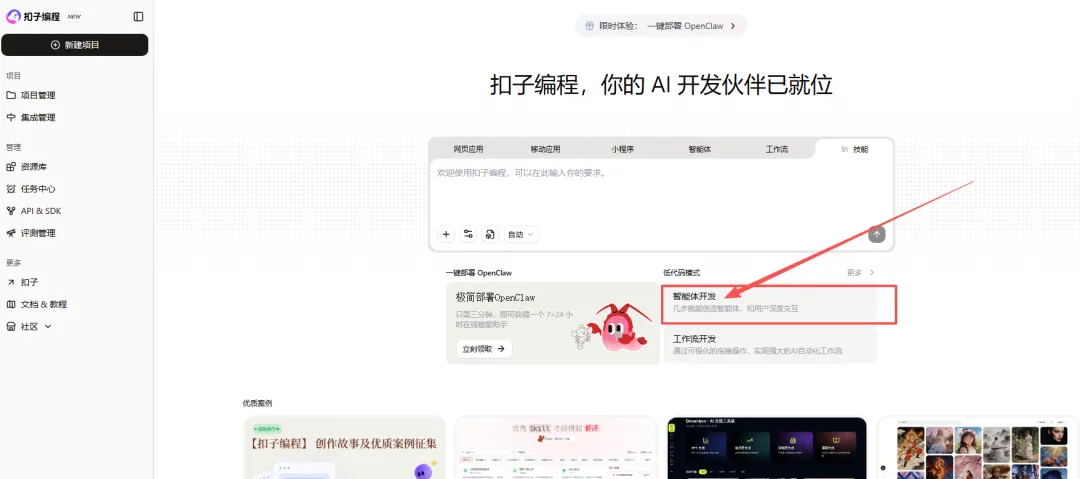Collapse the sidebar with the panel icon

[138, 17]
